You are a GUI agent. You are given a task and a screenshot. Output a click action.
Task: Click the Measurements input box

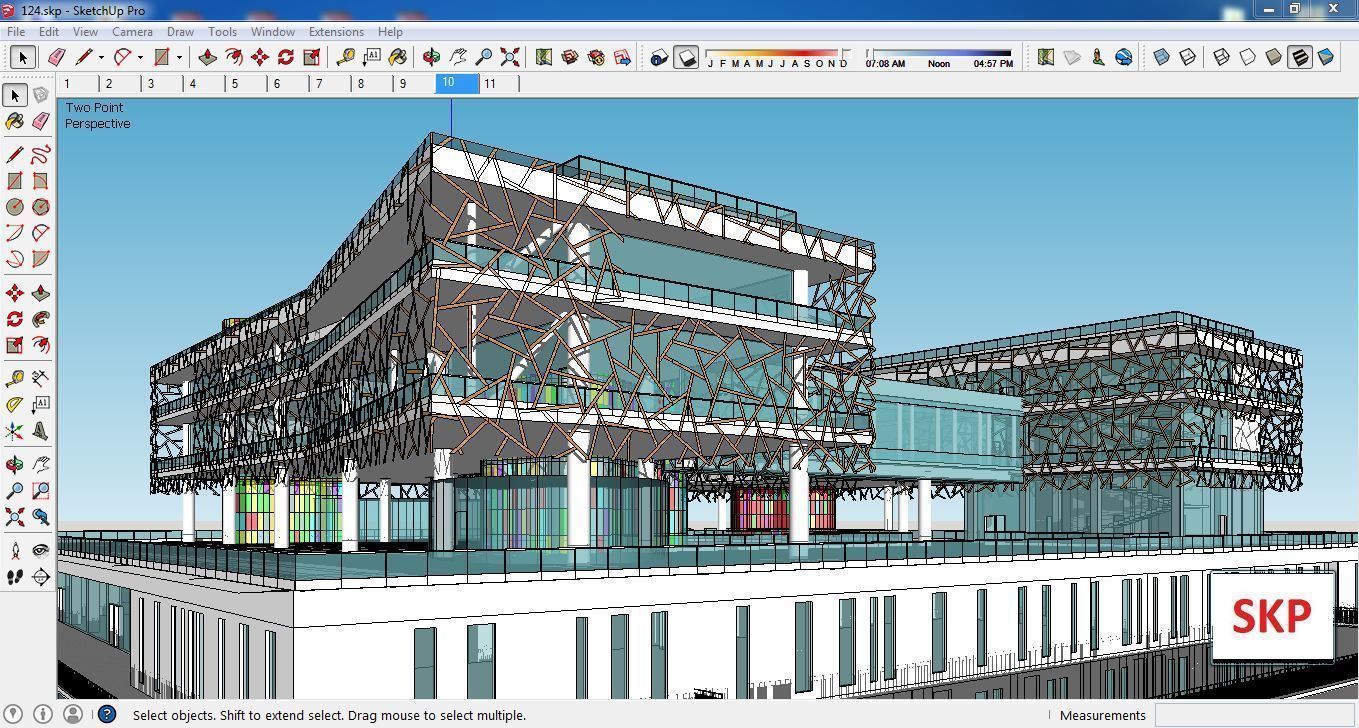coord(1254,715)
